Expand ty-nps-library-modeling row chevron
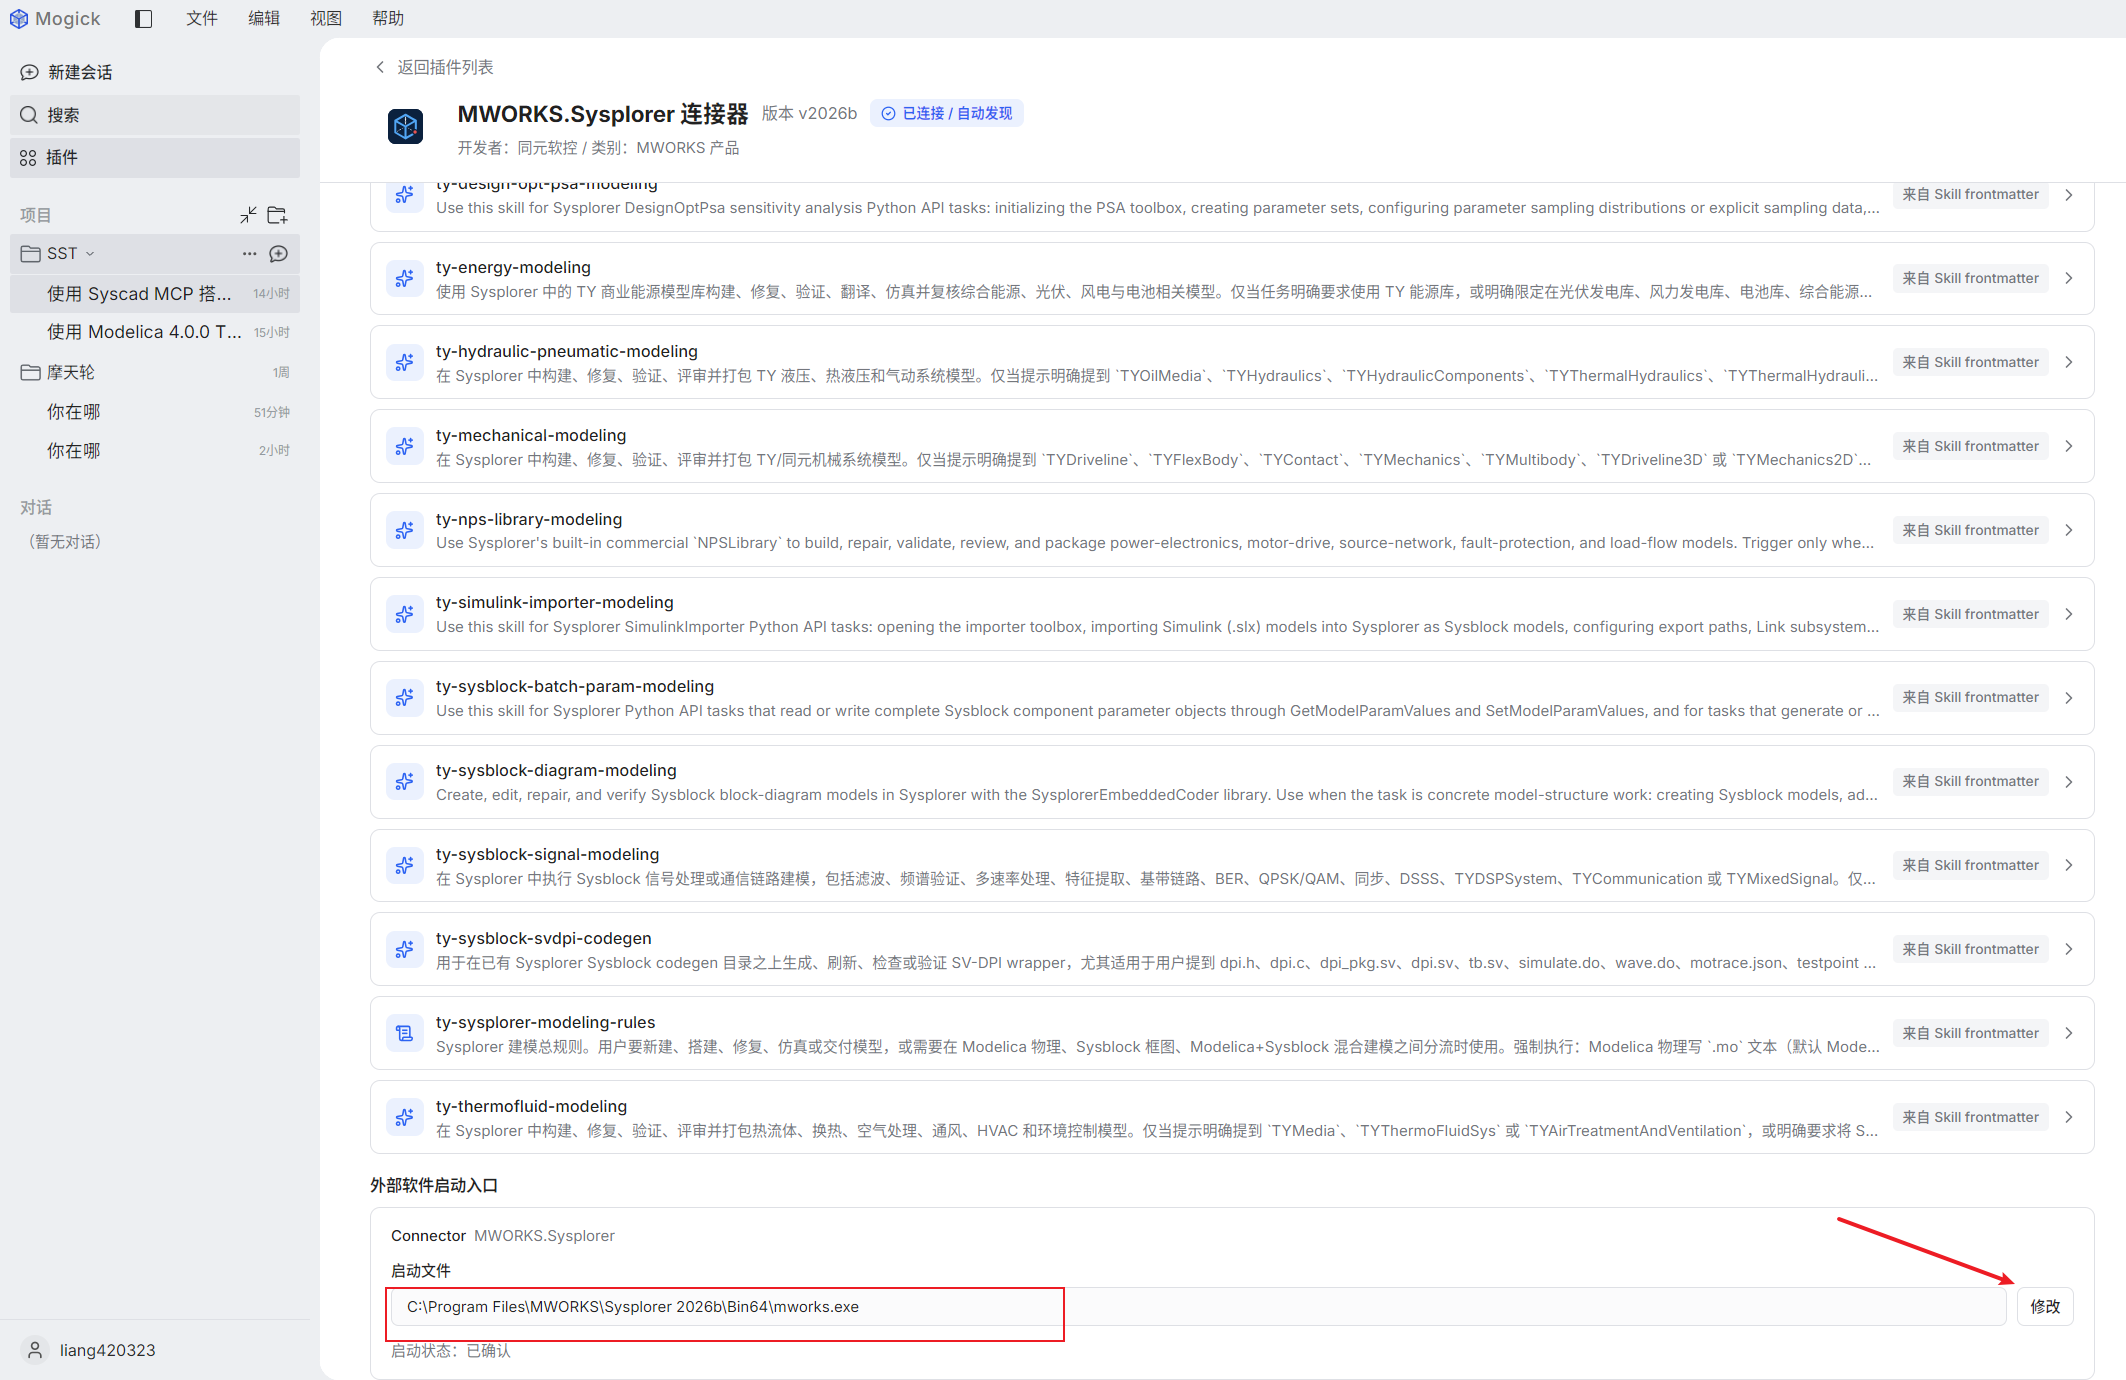 pyautogui.click(x=2069, y=530)
